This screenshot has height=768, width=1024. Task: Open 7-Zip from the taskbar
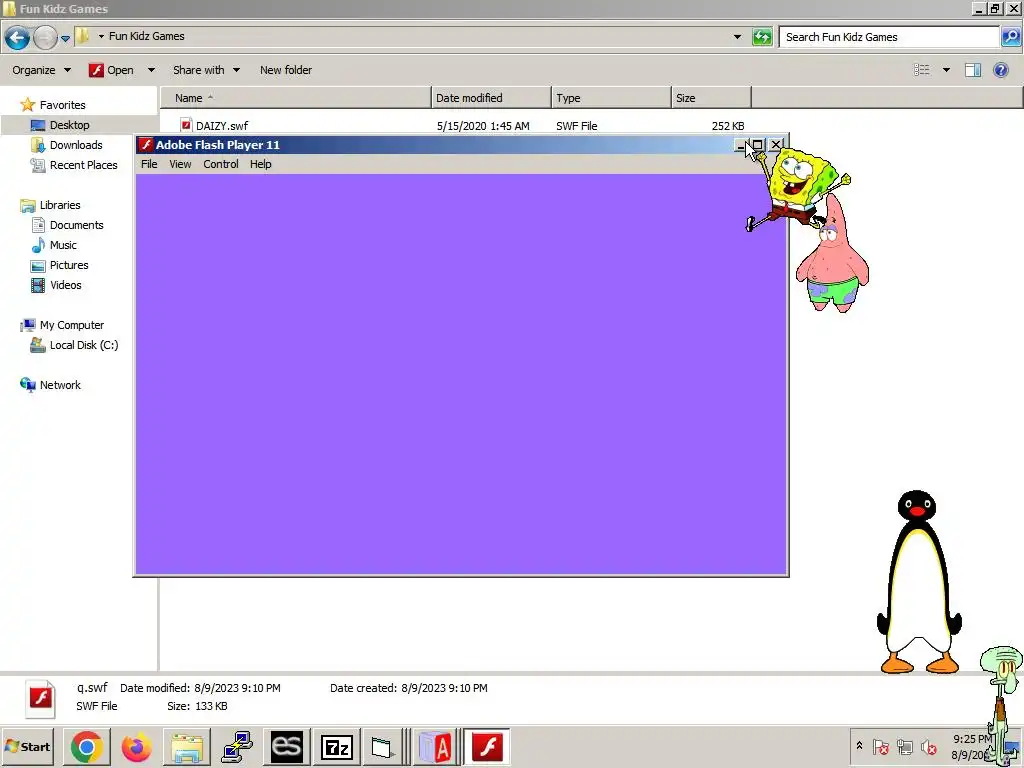click(x=337, y=747)
